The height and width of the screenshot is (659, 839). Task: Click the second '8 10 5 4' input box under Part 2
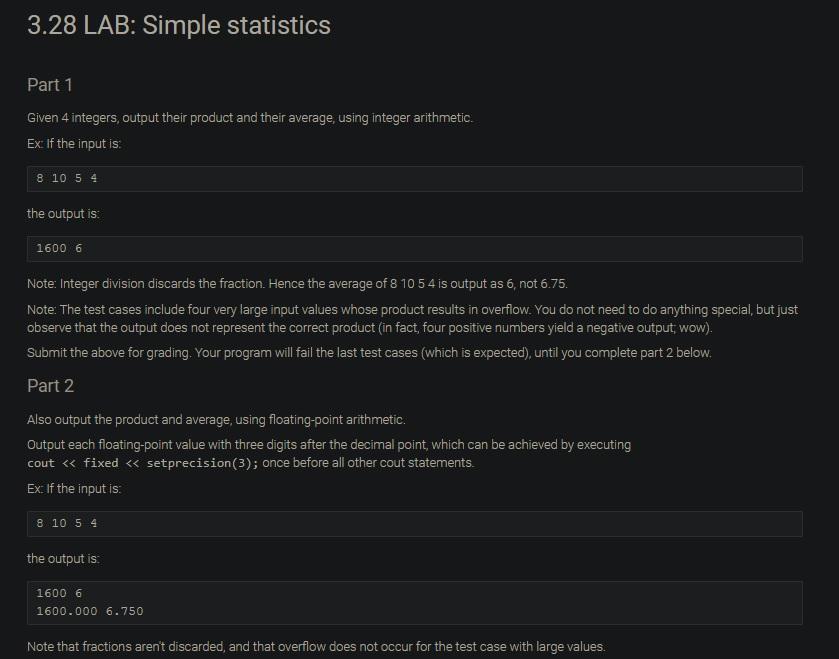click(x=415, y=524)
